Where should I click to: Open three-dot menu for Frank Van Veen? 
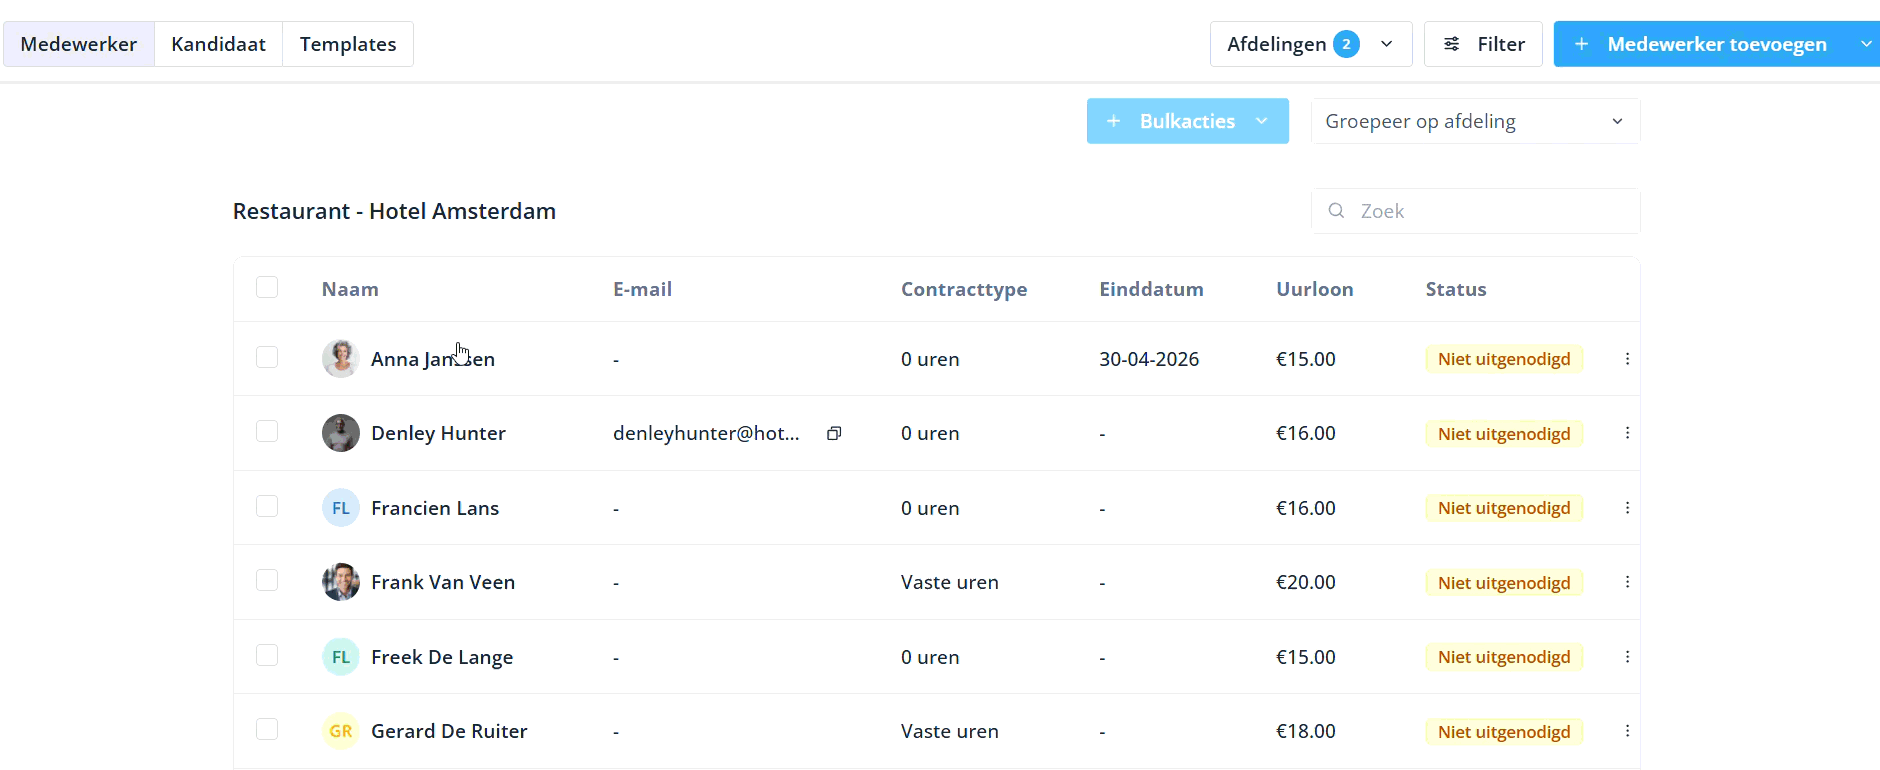(x=1627, y=582)
